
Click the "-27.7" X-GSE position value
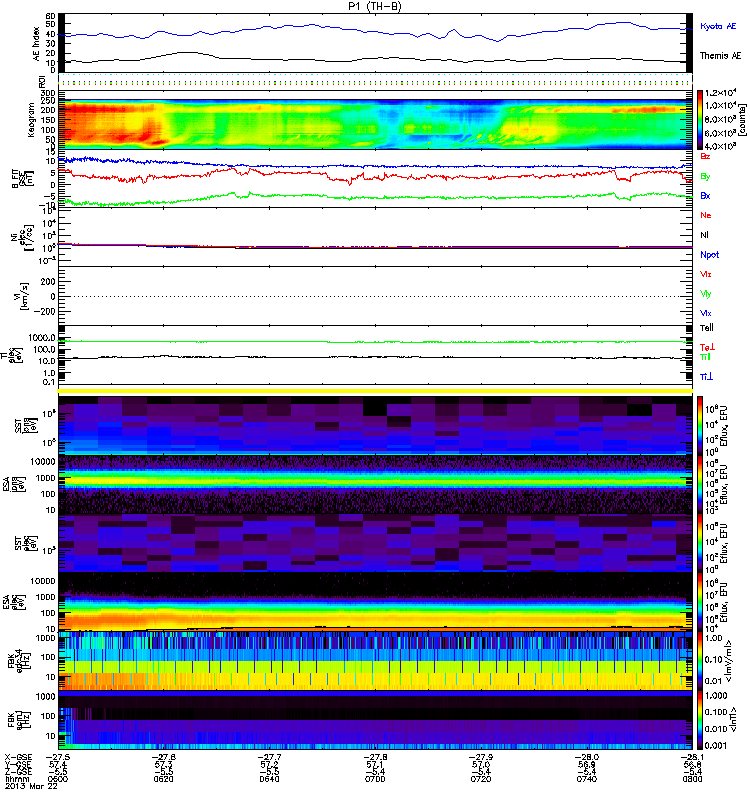(x=269, y=758)
